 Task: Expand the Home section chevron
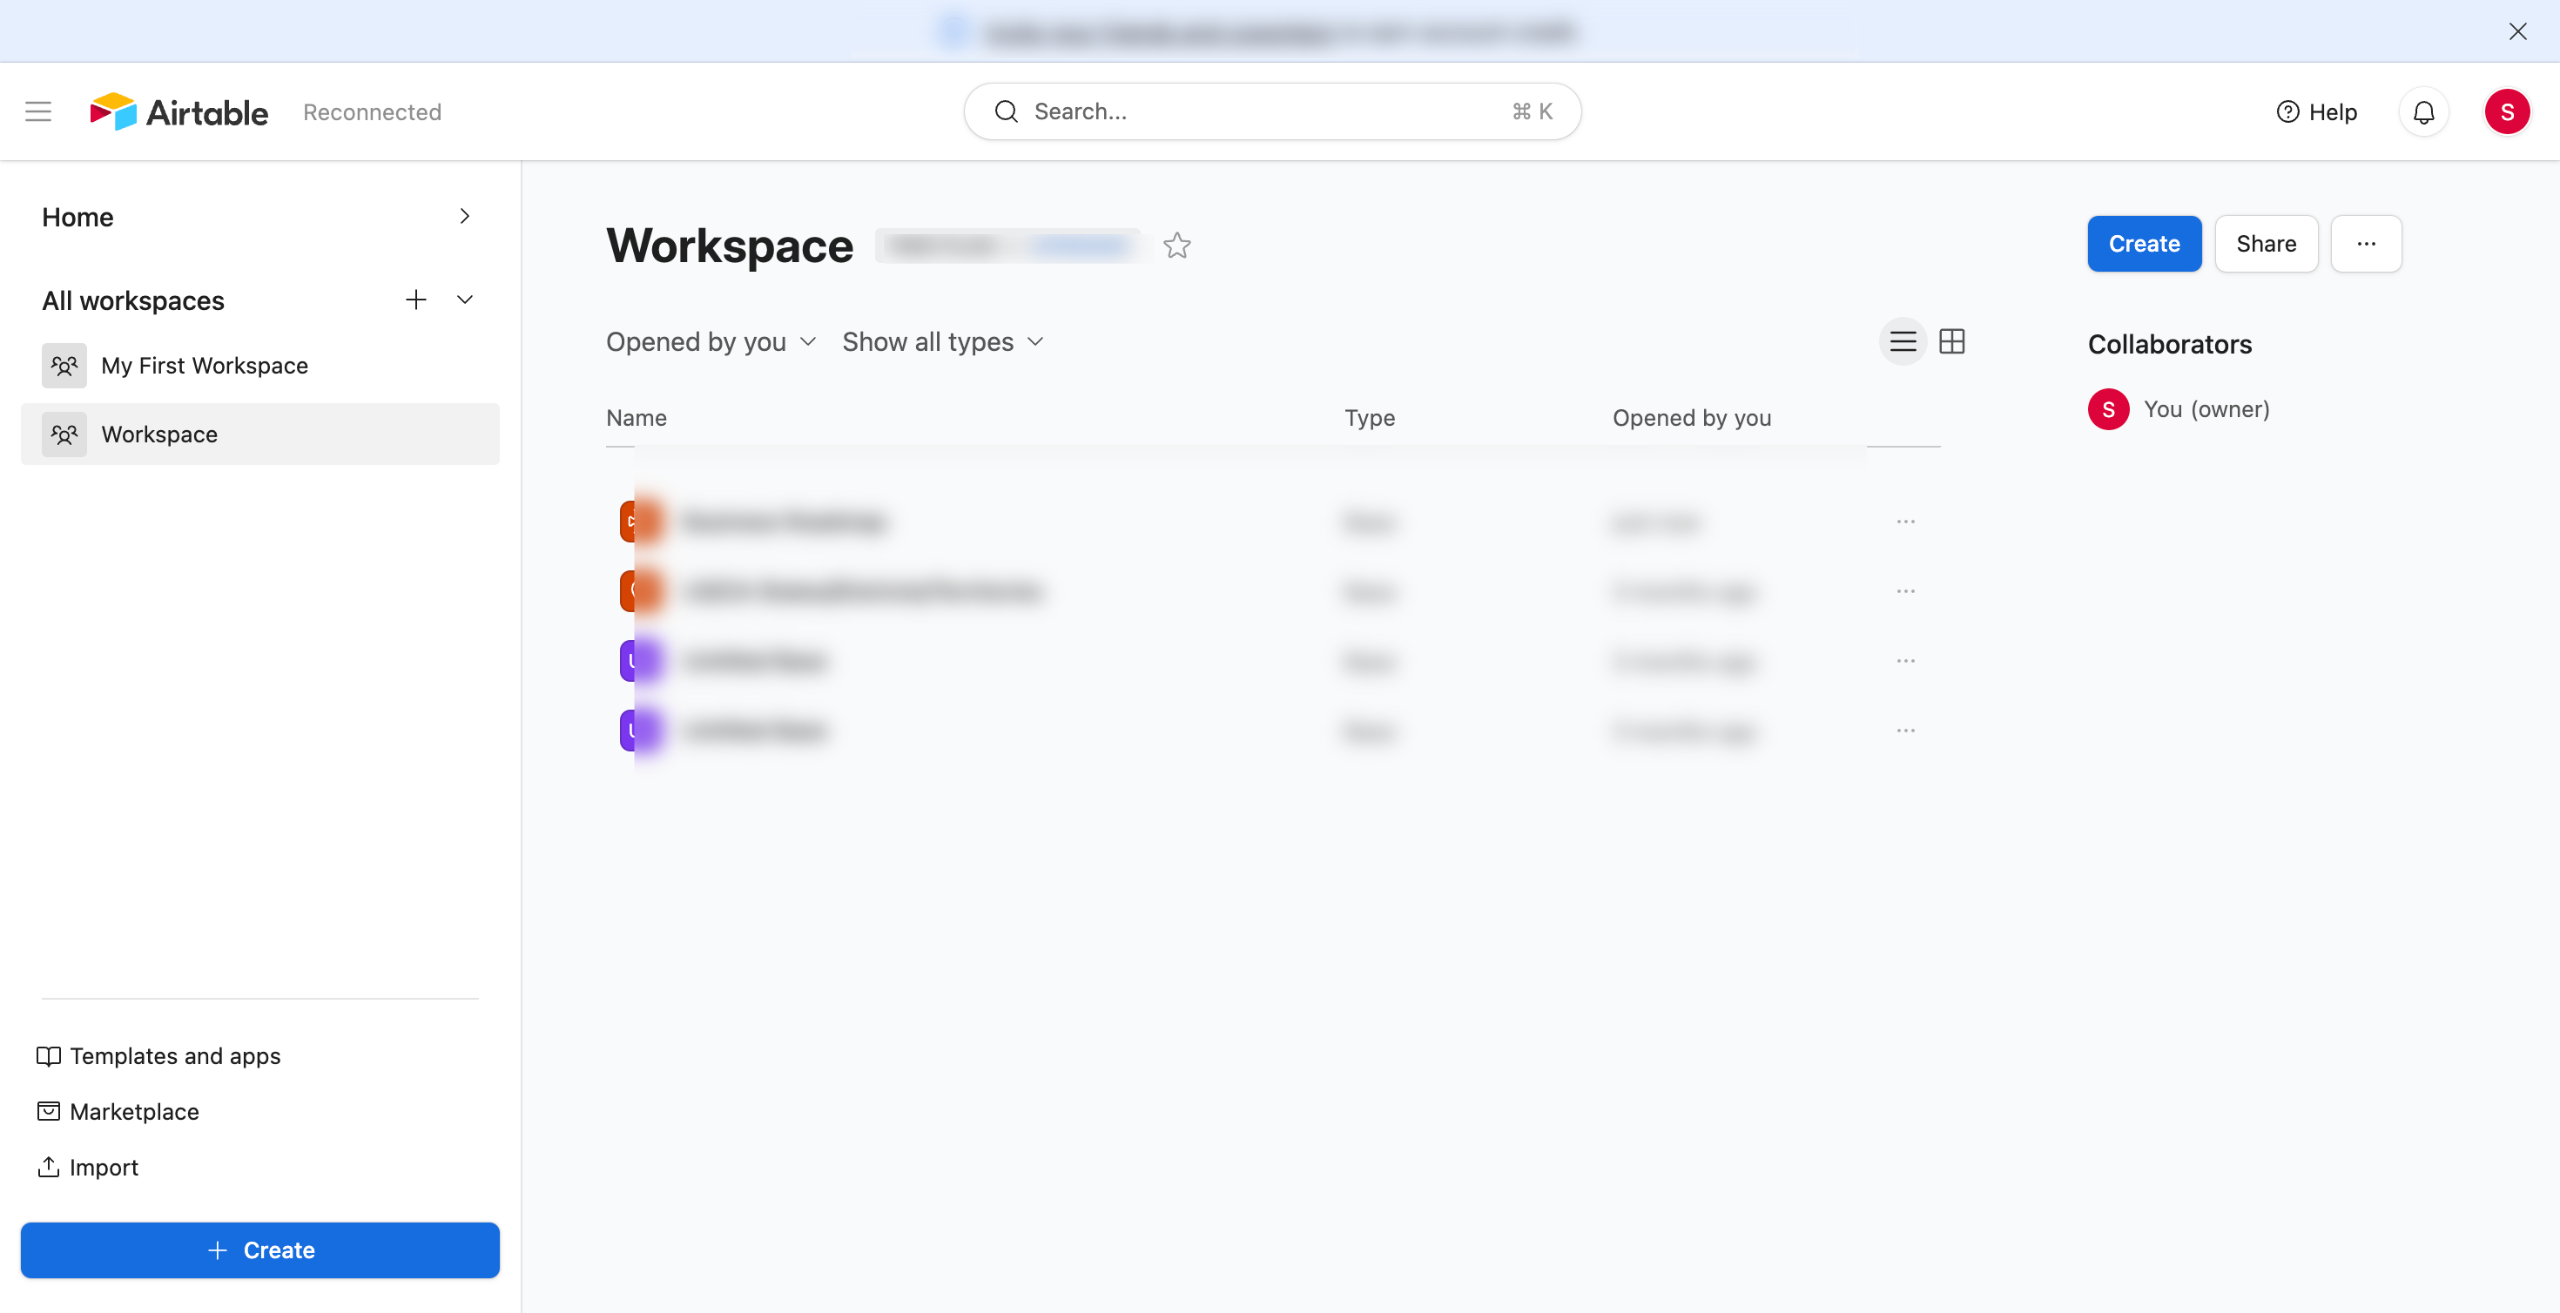point(465,217)
